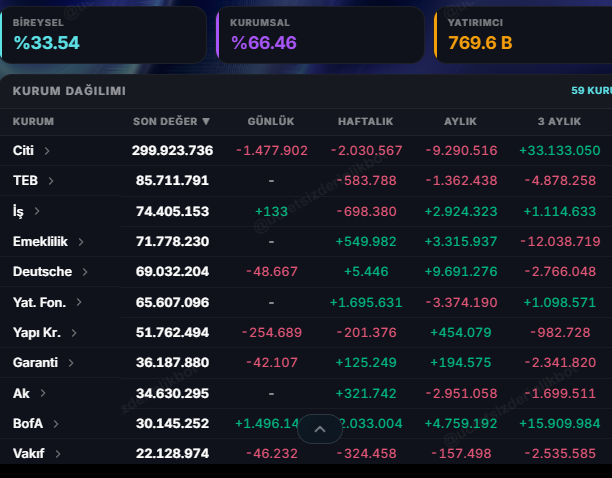The image size is (612, 478).
Task: Click Emeklilik 3-month change -12.038.719
Action: point(560,242)
